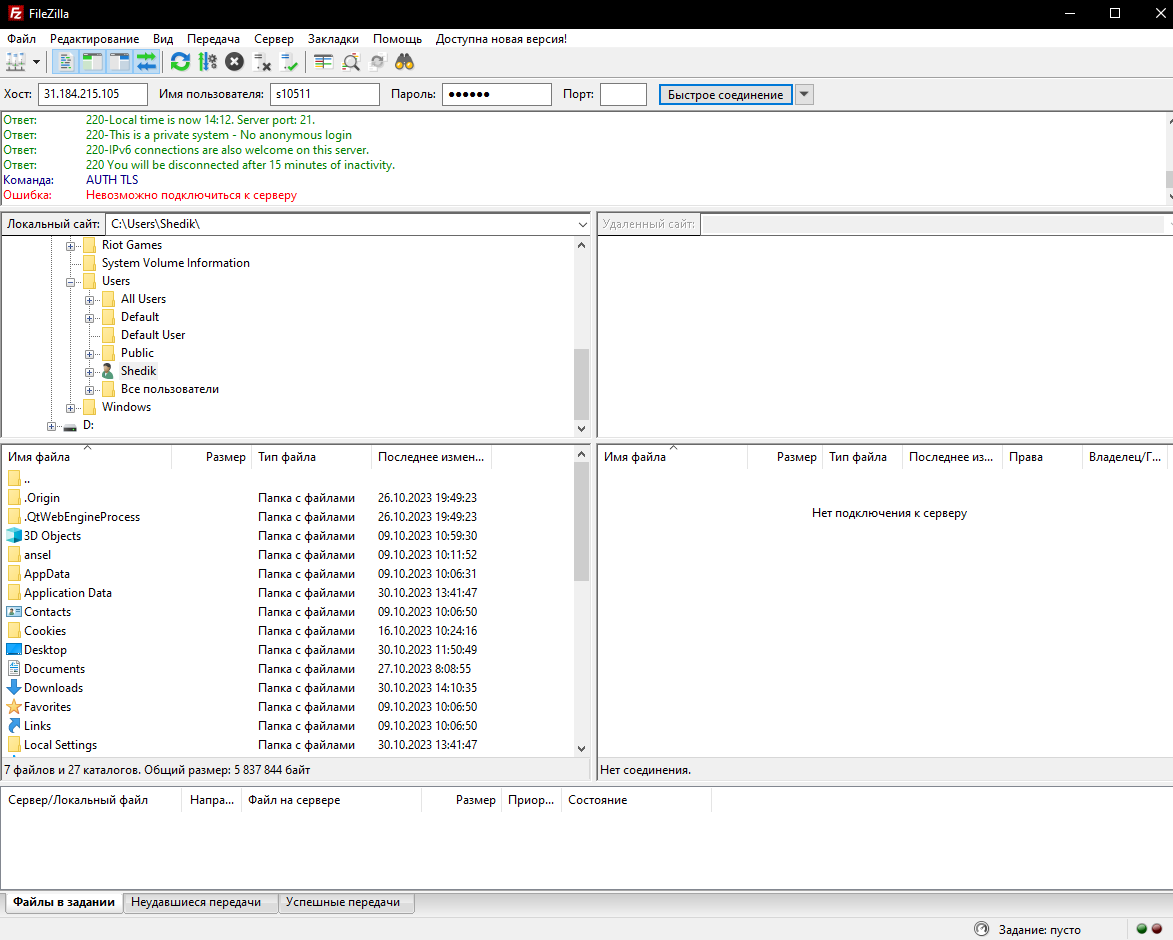Sort remote list by Права column
The width and height of the screenshot is (1173, 940).
coord(1042,457)
